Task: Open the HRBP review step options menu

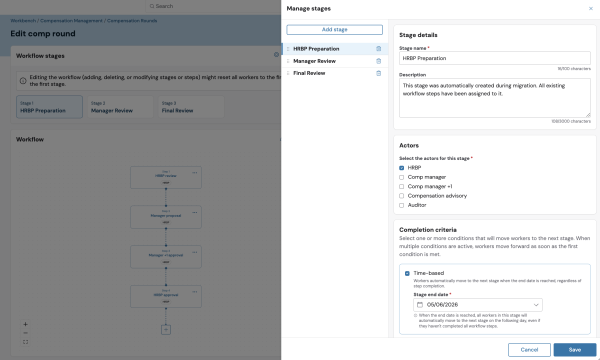Action: pyautogui.click(x=195, y=173)
